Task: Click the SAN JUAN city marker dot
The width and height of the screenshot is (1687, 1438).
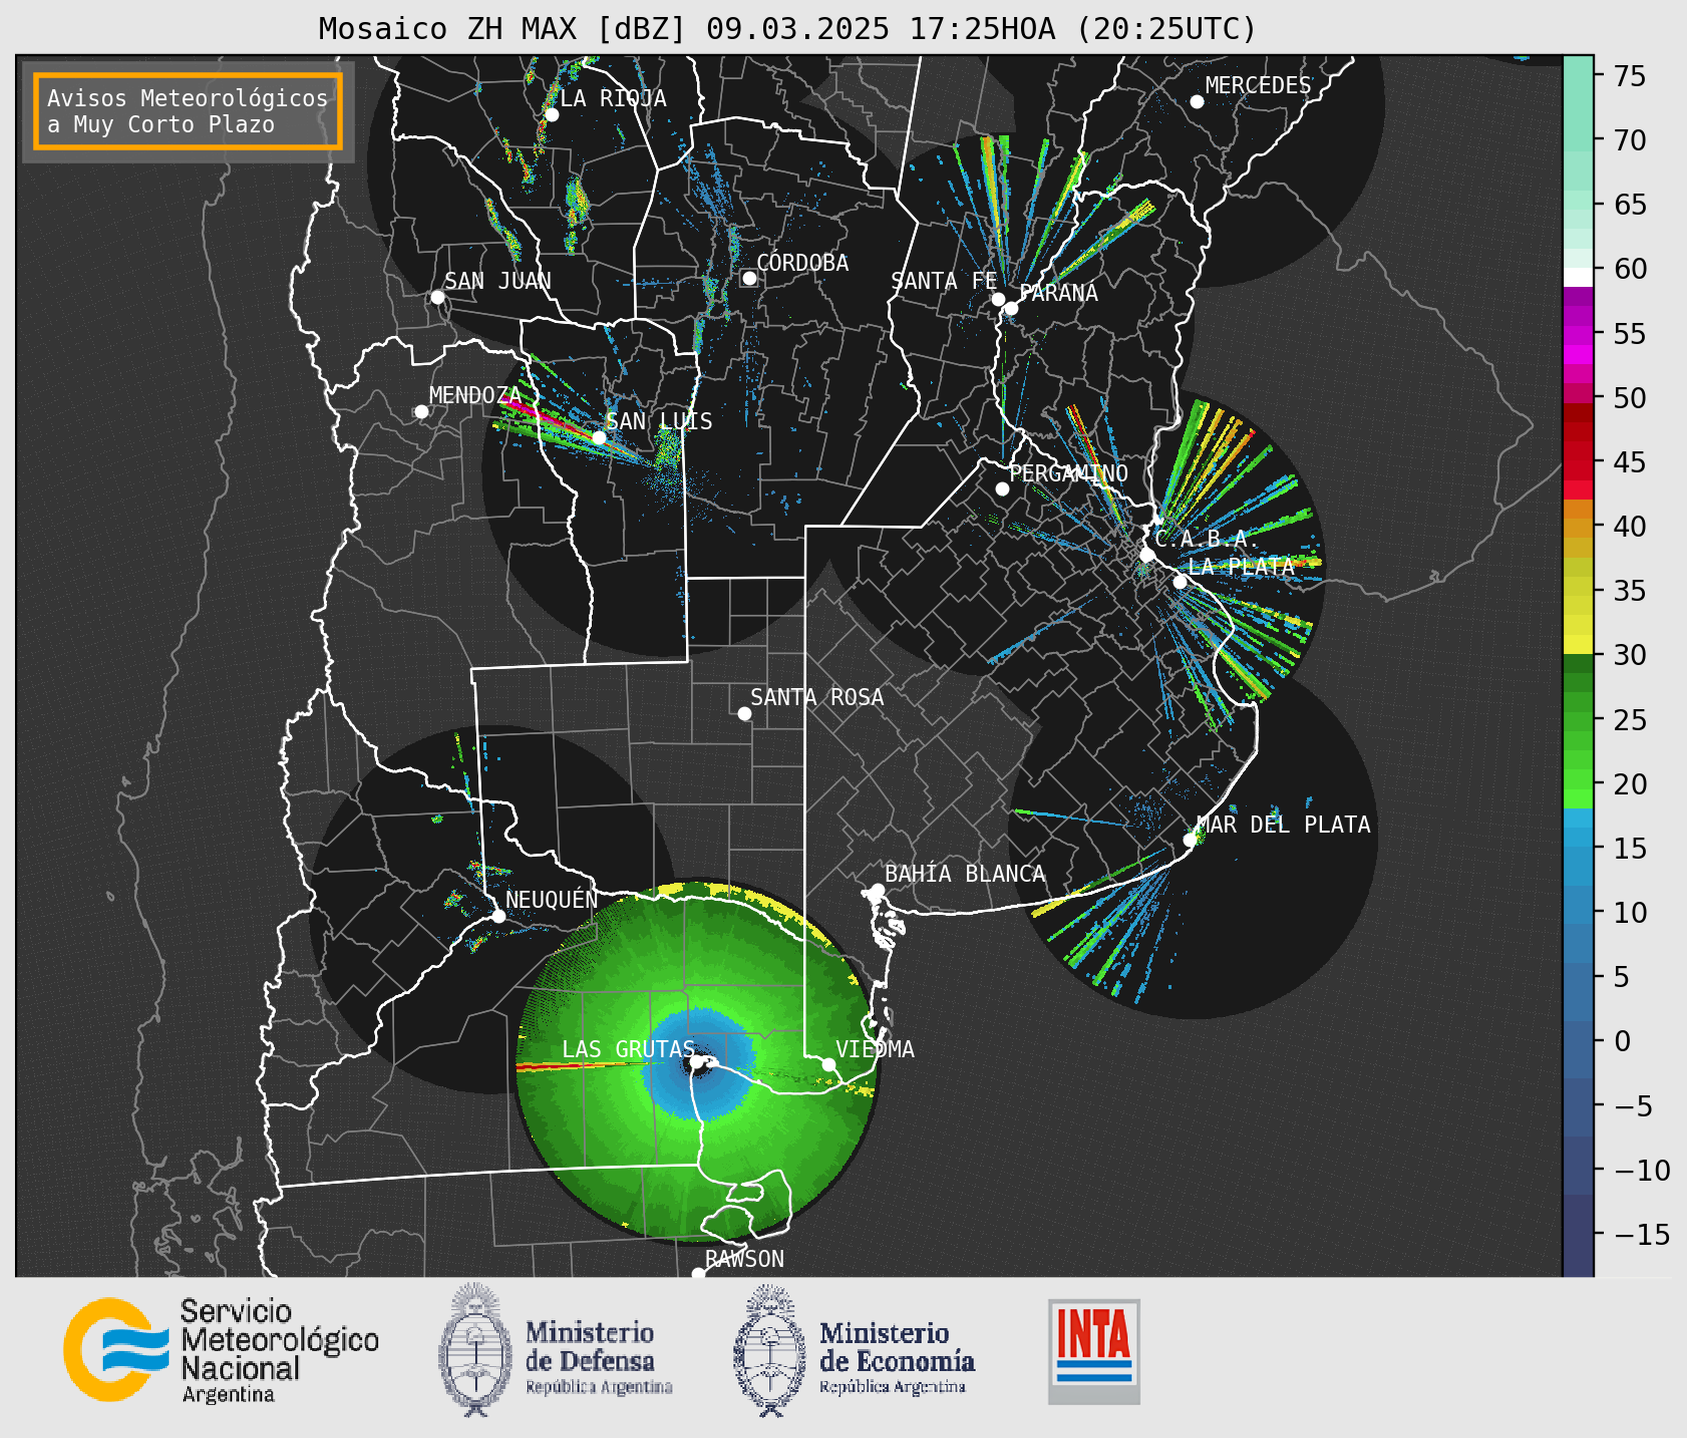Action: click(437, 297)
